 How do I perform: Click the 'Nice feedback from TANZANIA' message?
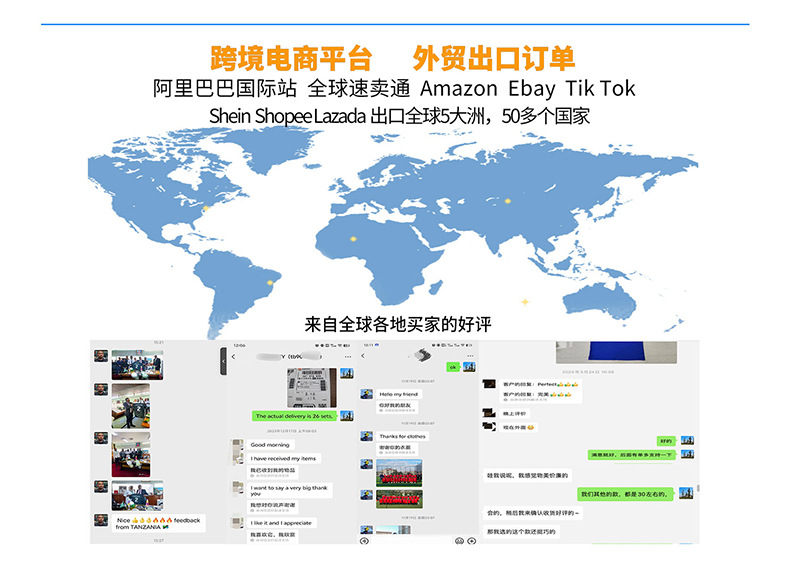158,524
